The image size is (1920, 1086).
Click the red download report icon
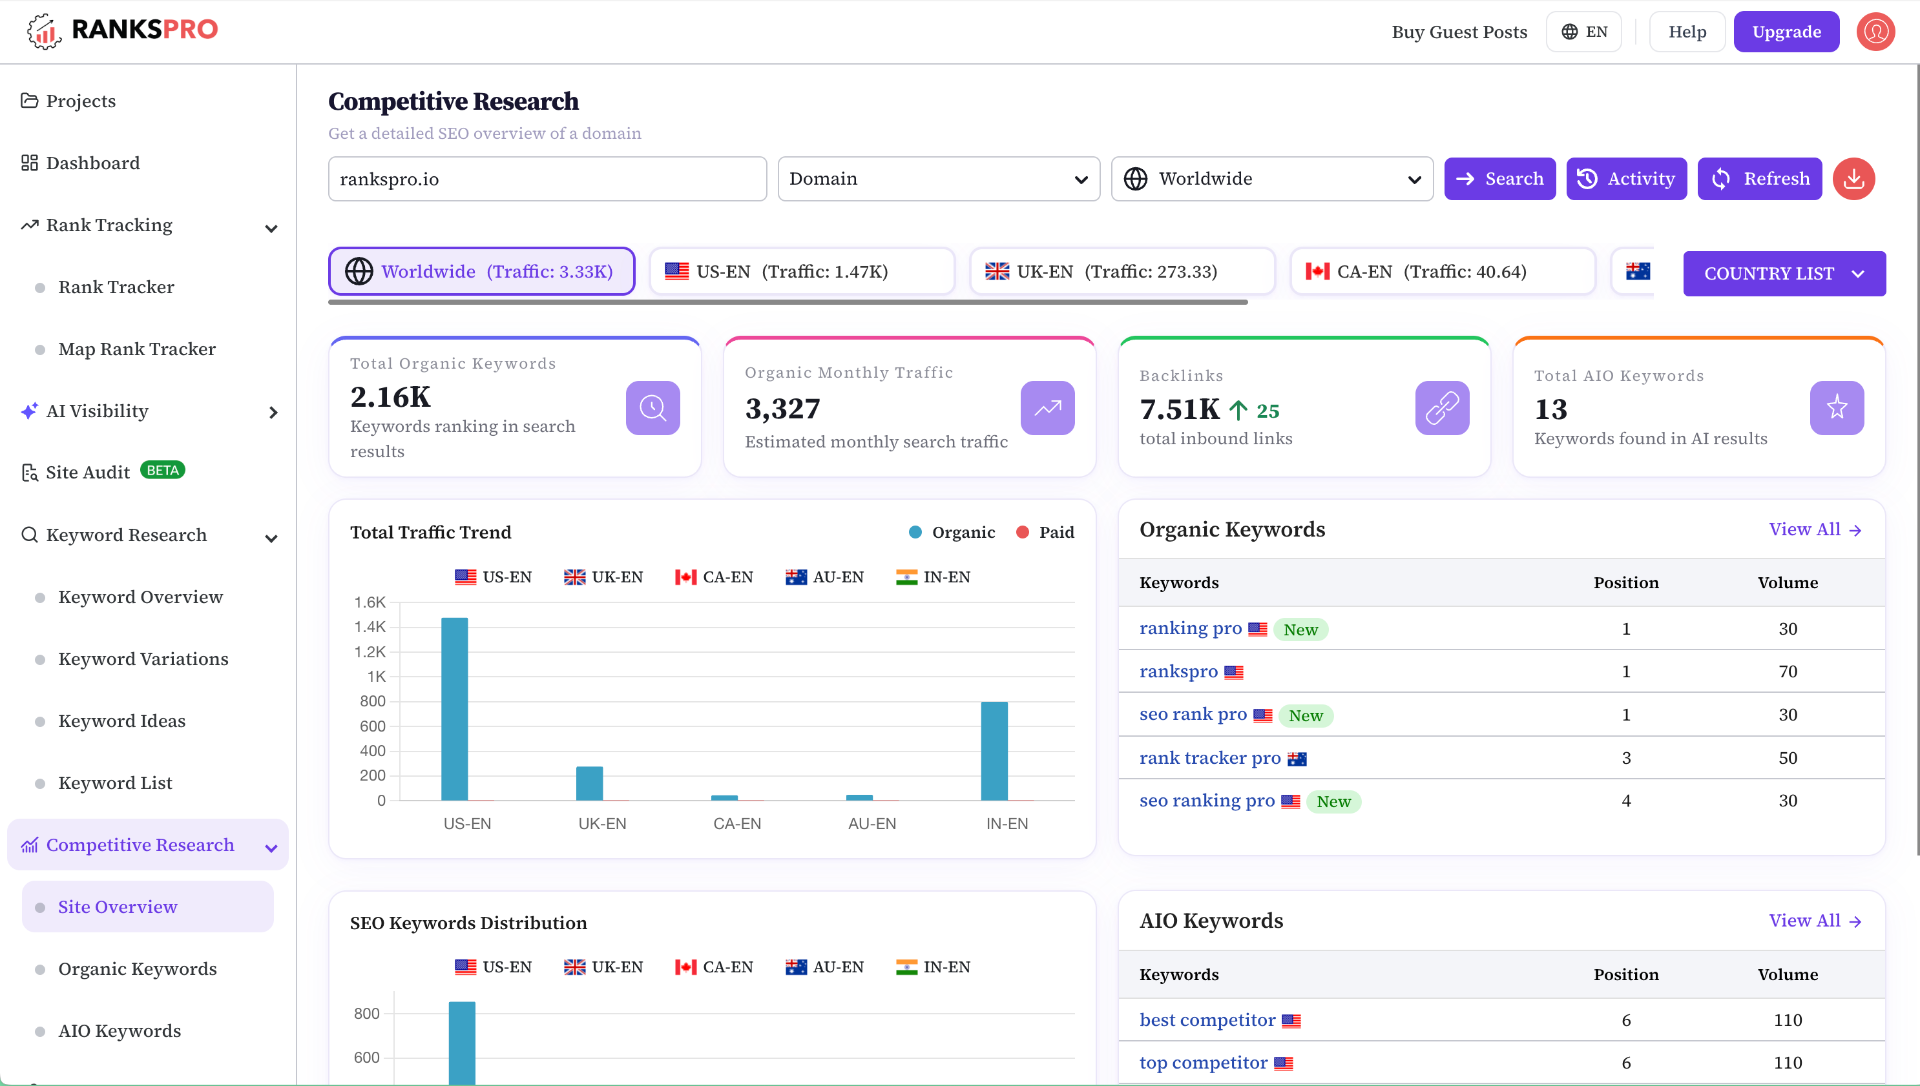pyautogui.click(x=1854, y=179)
